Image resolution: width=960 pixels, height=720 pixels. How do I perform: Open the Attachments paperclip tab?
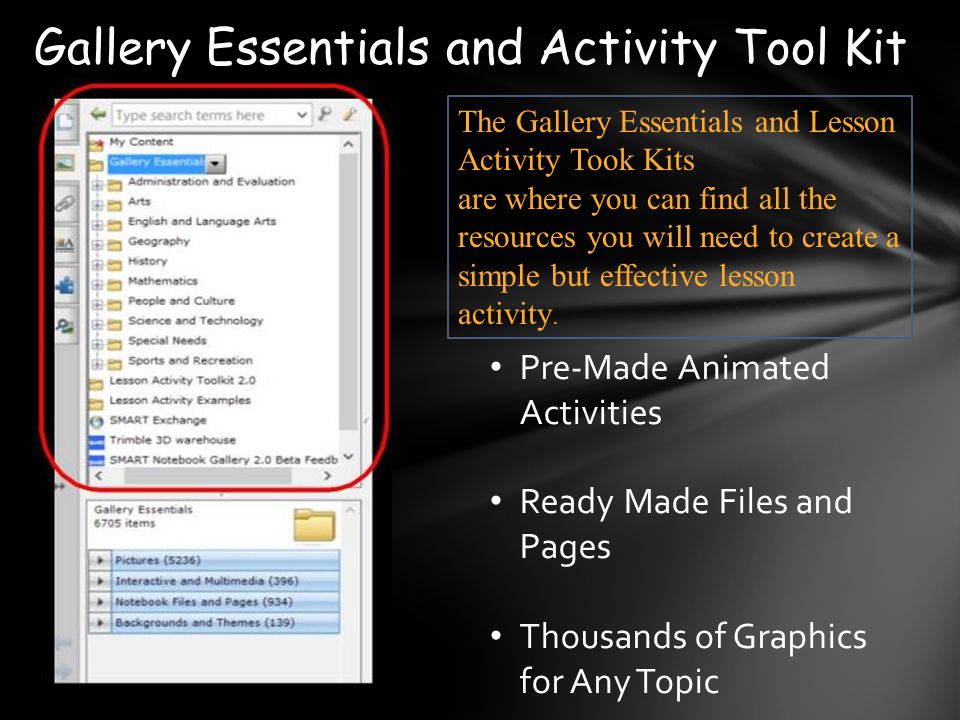65,203
